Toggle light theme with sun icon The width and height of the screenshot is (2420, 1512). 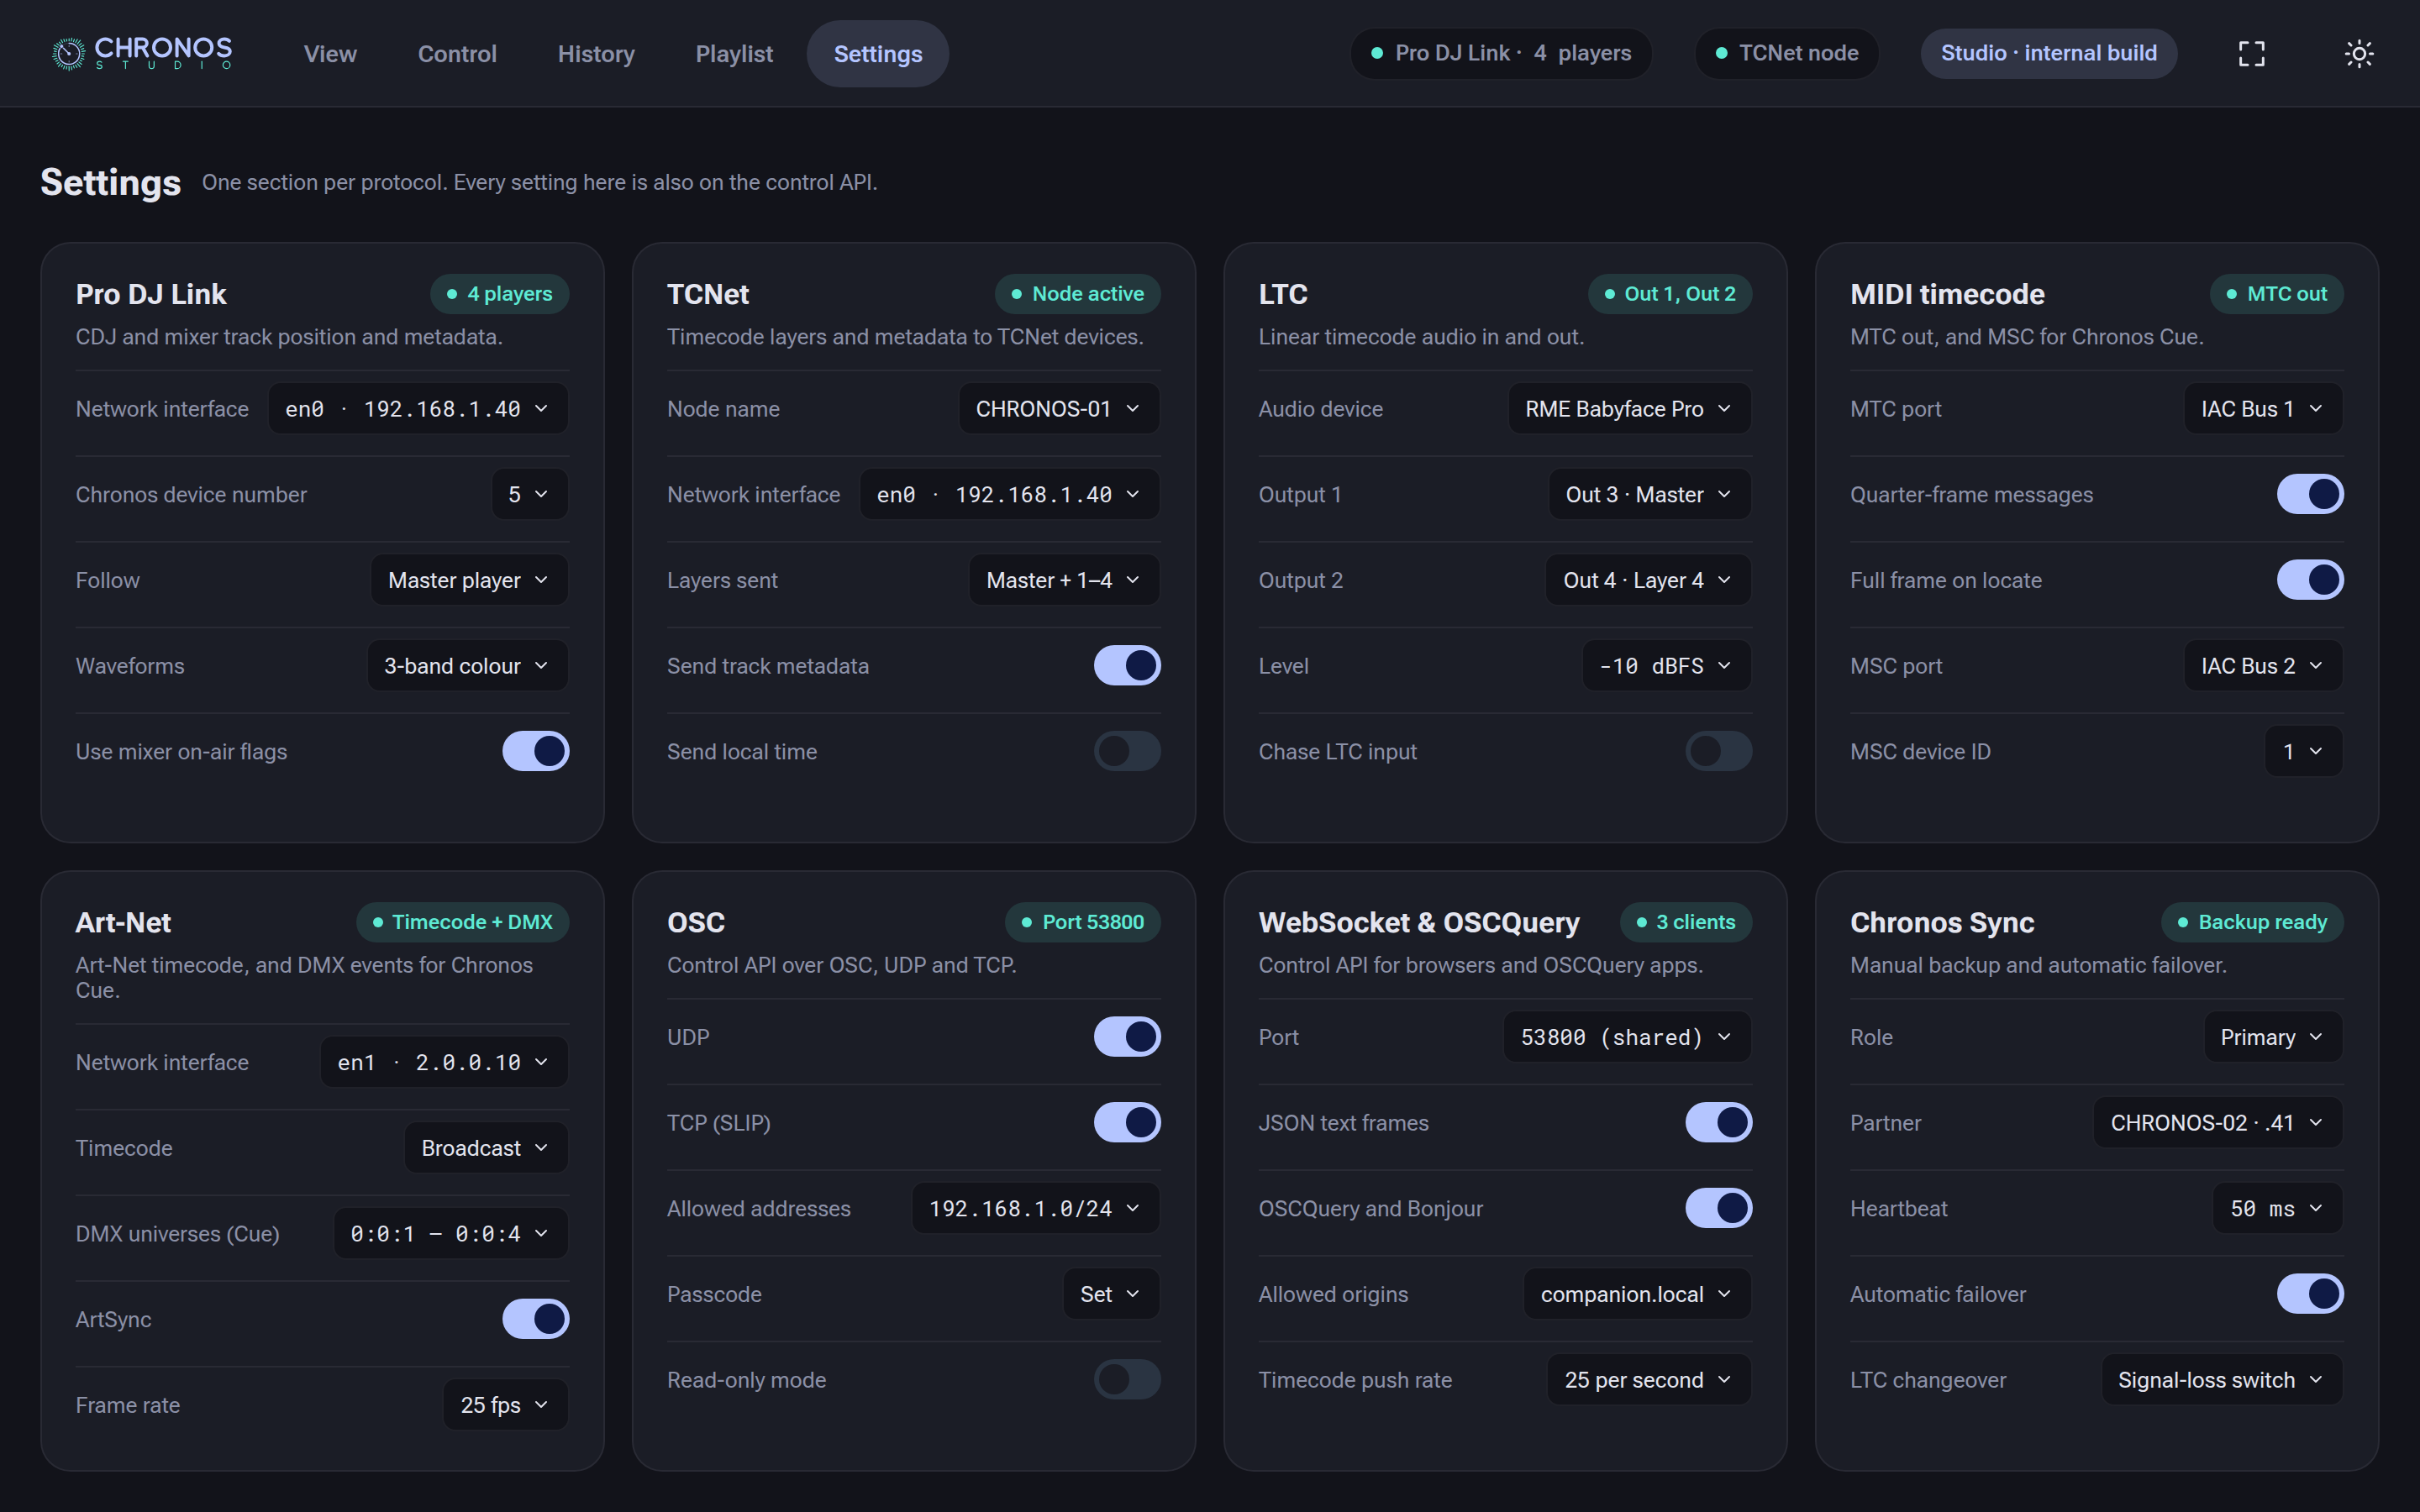click(x=2359, y=53)
